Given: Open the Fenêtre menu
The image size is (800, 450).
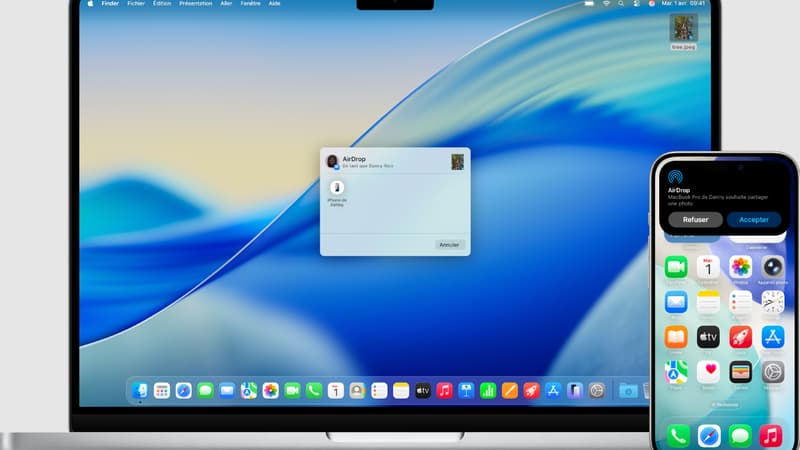Looking at the screenshot, I should coord(250,4).
